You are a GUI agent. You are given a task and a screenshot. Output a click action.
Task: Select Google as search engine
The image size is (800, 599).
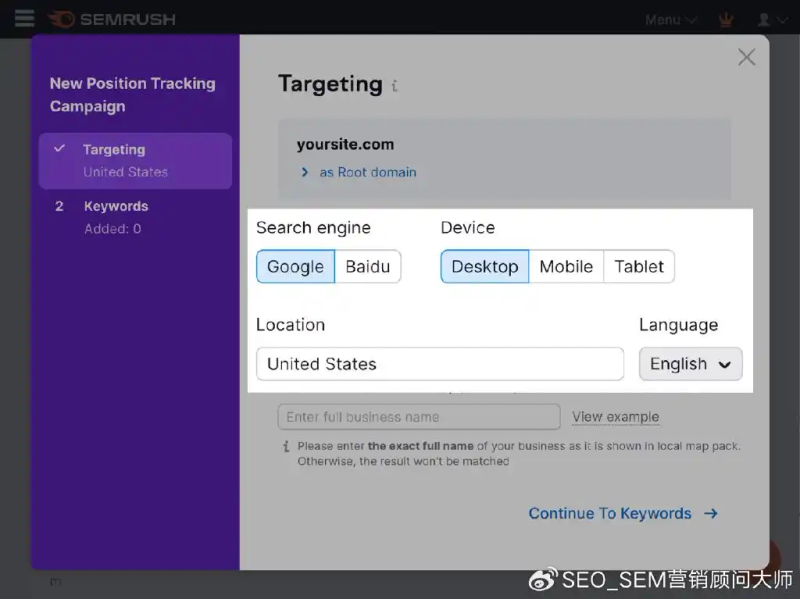(295, 267)
